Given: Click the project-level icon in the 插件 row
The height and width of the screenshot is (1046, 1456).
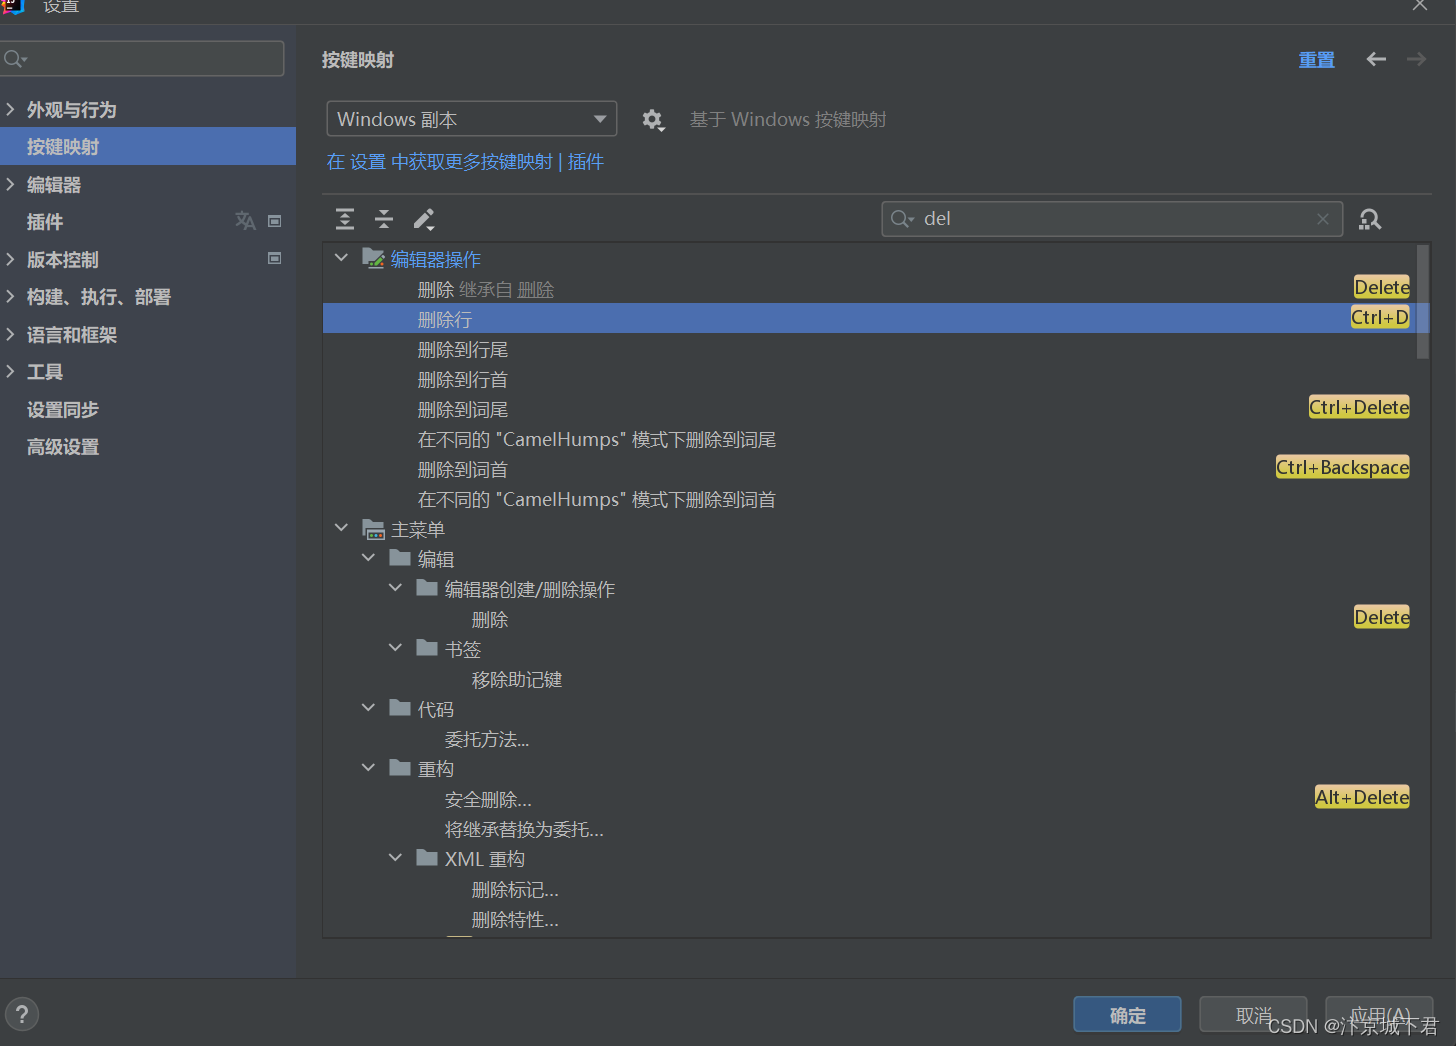Looking at the screenshot, I should coord(275,221).
